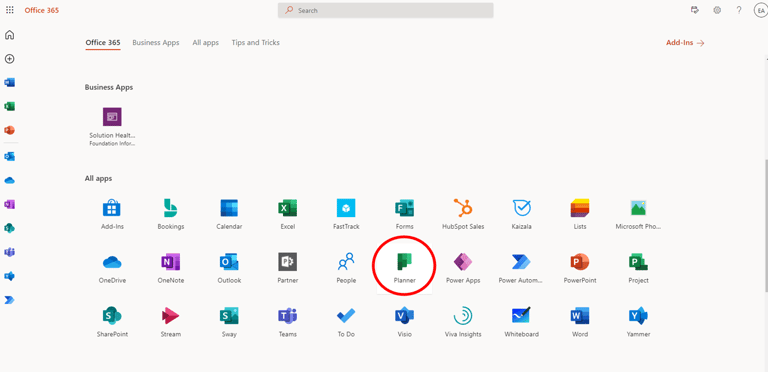Open OneNote tile in All apps
Screen dimensions: 768x372
click(x=171, y=267)
